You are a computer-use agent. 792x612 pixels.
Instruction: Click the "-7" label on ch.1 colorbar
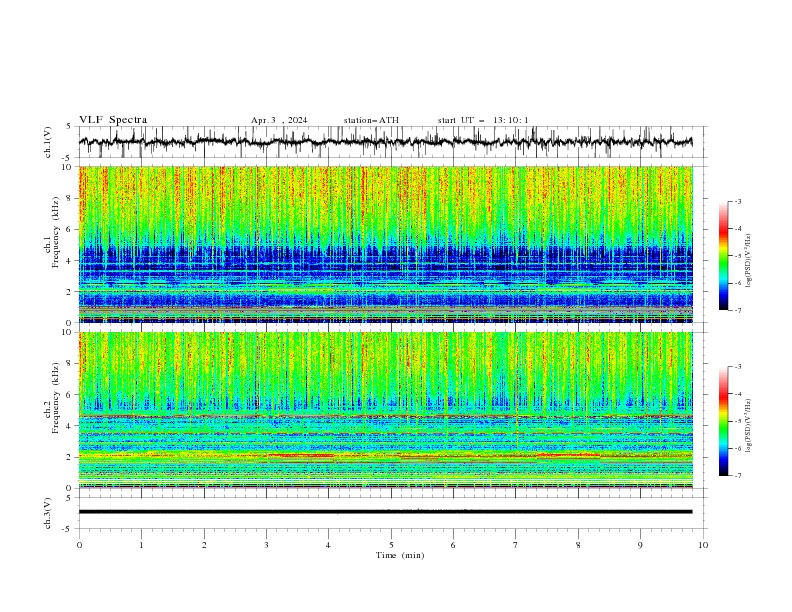738,310
